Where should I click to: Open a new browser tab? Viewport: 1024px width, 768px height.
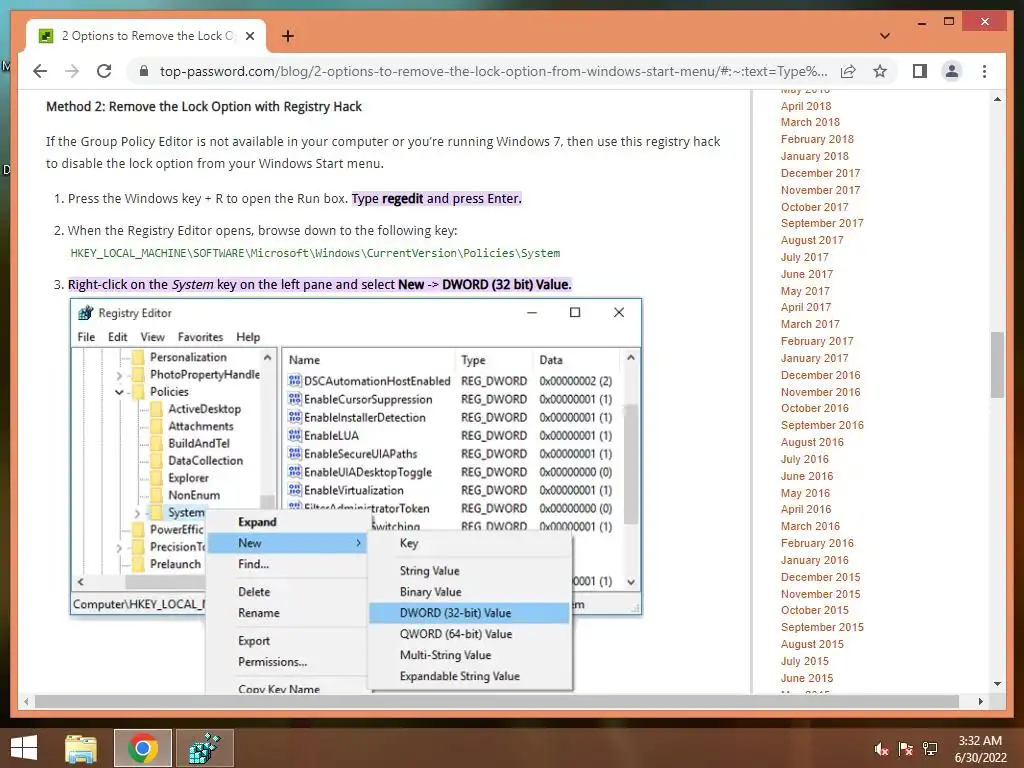click(288, 36)
